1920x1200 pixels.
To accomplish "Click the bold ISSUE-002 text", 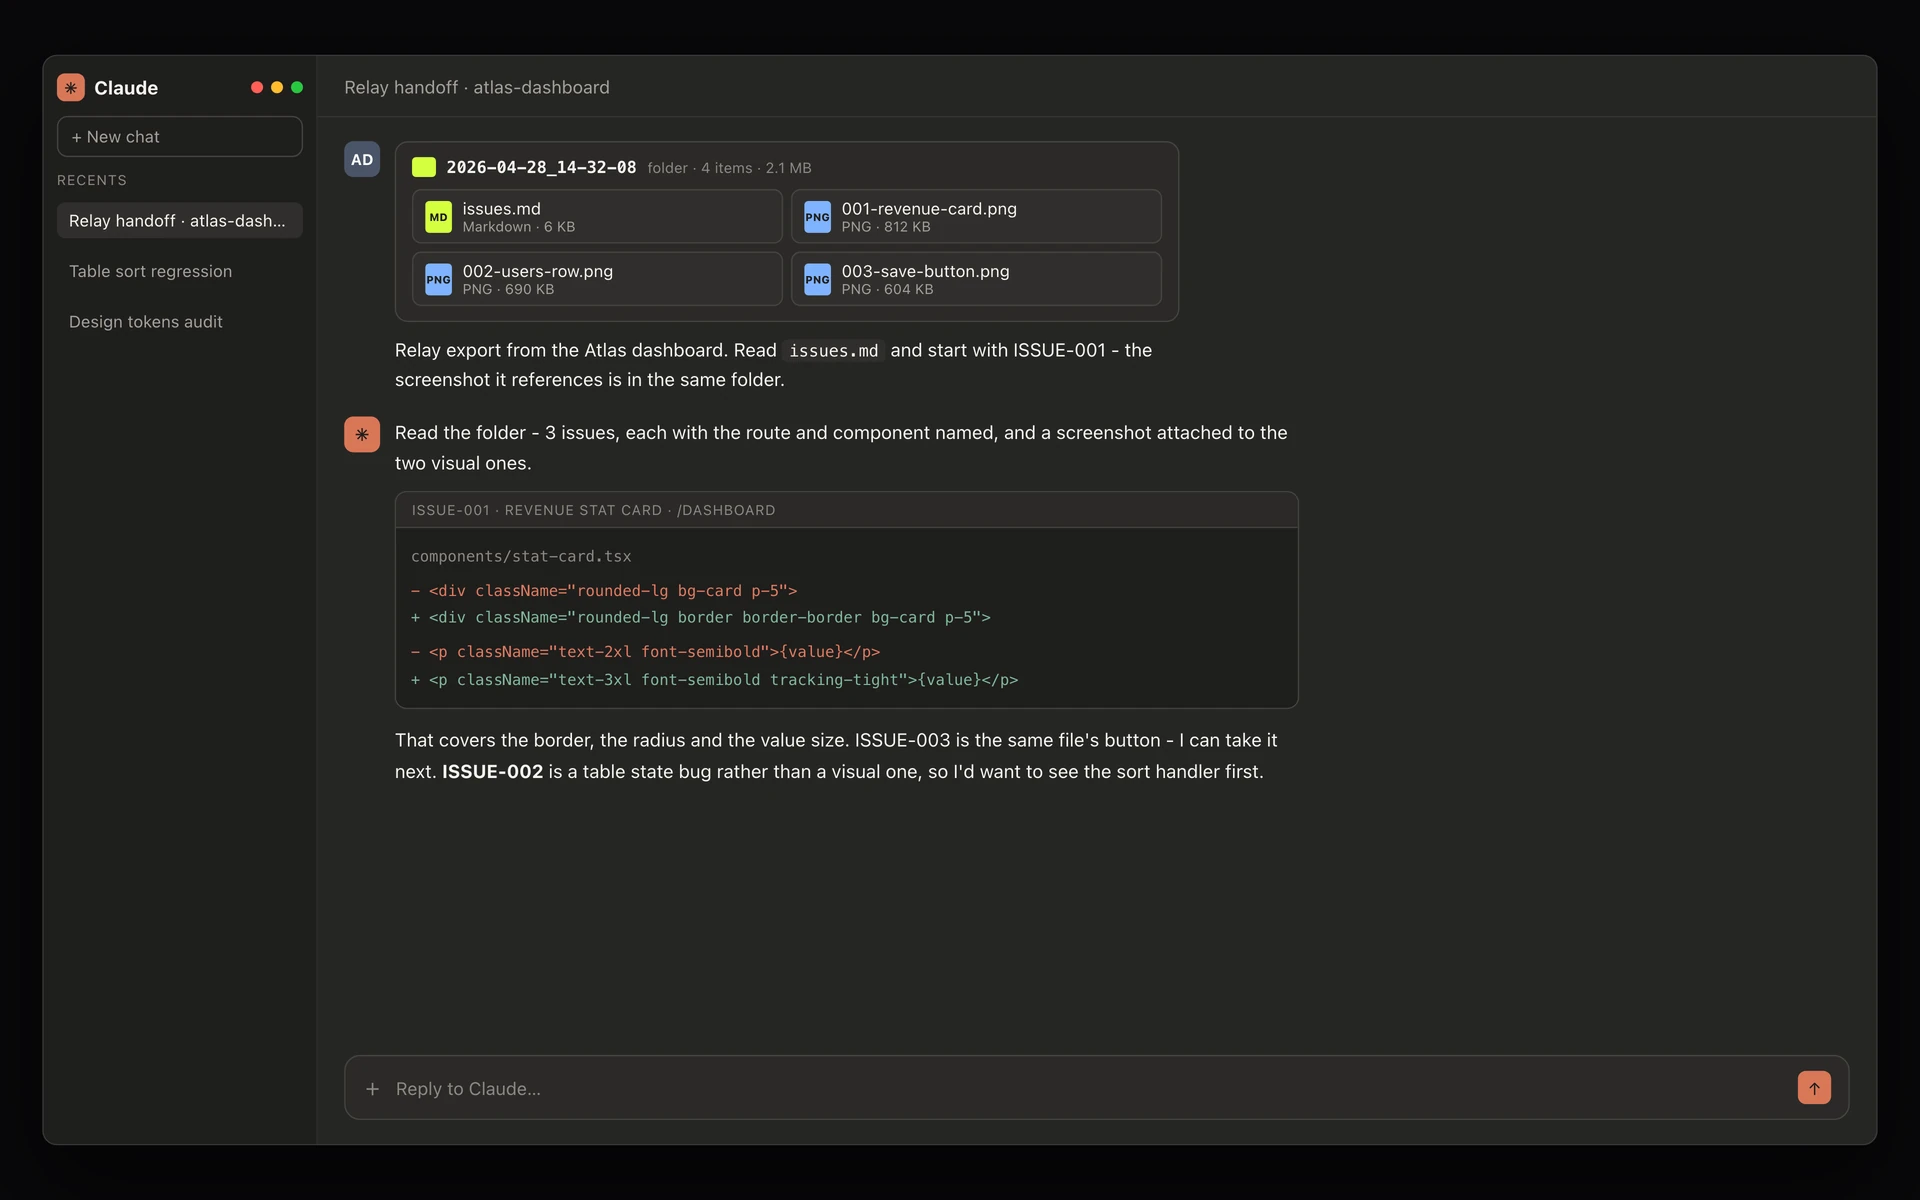I will 492,772.
